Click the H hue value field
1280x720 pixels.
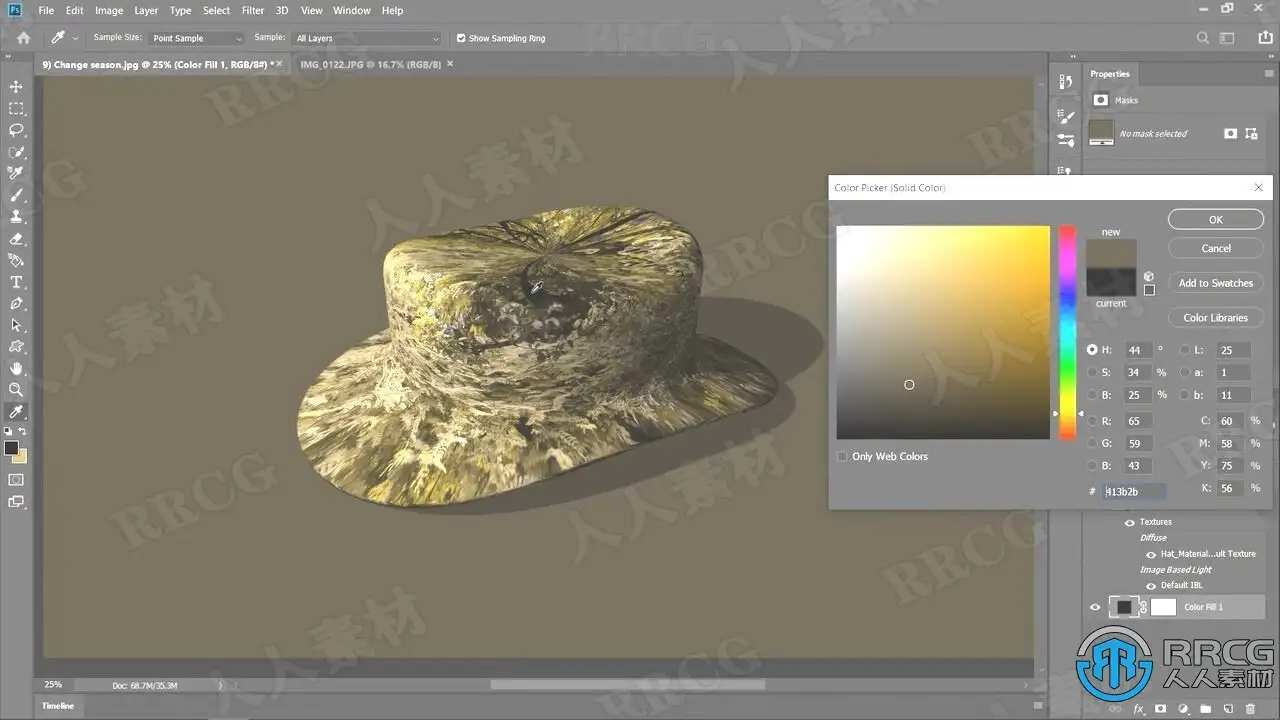coord(1137,350)
